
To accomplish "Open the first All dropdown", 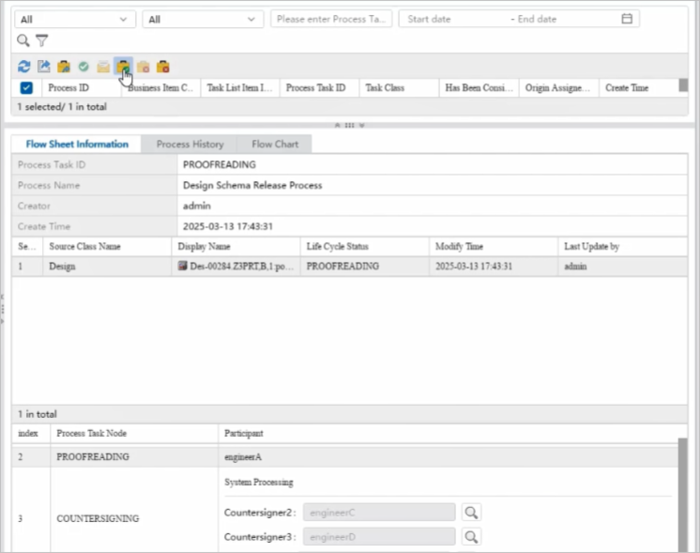I will point(75,19).
